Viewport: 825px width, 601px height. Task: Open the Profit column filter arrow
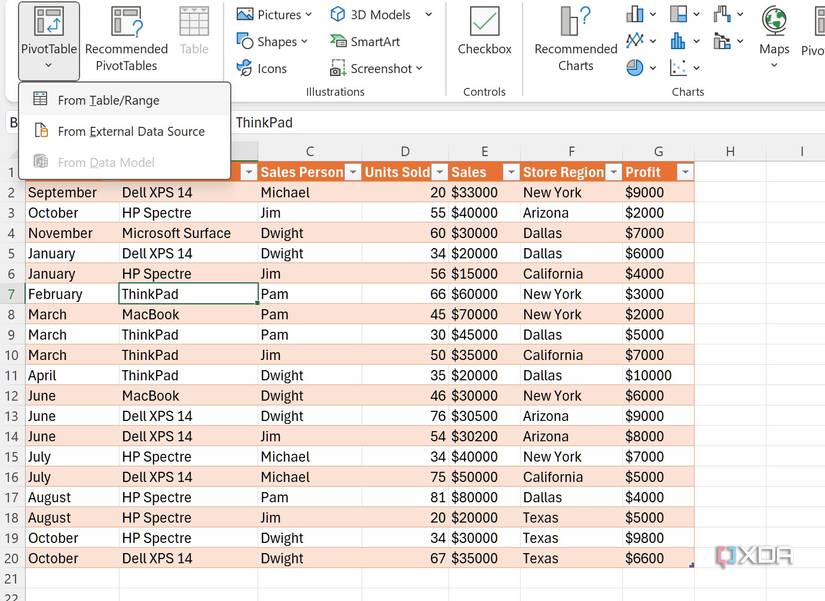coord(684,172)
